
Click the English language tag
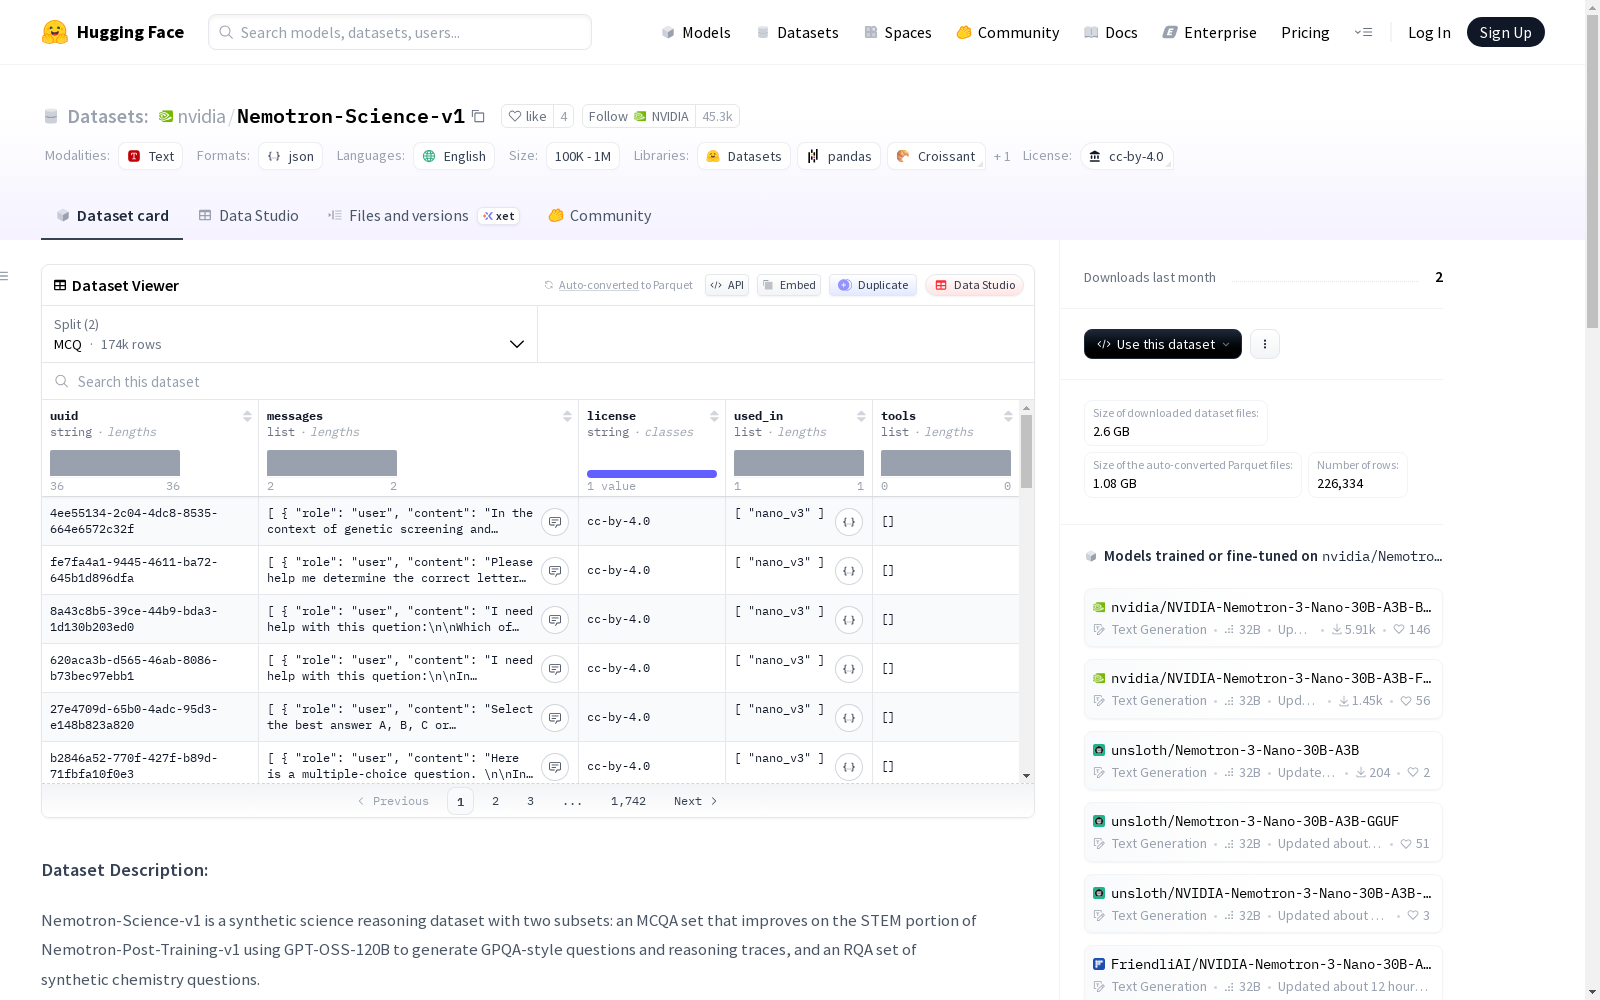pyautogui.click(x=454, y=156)
